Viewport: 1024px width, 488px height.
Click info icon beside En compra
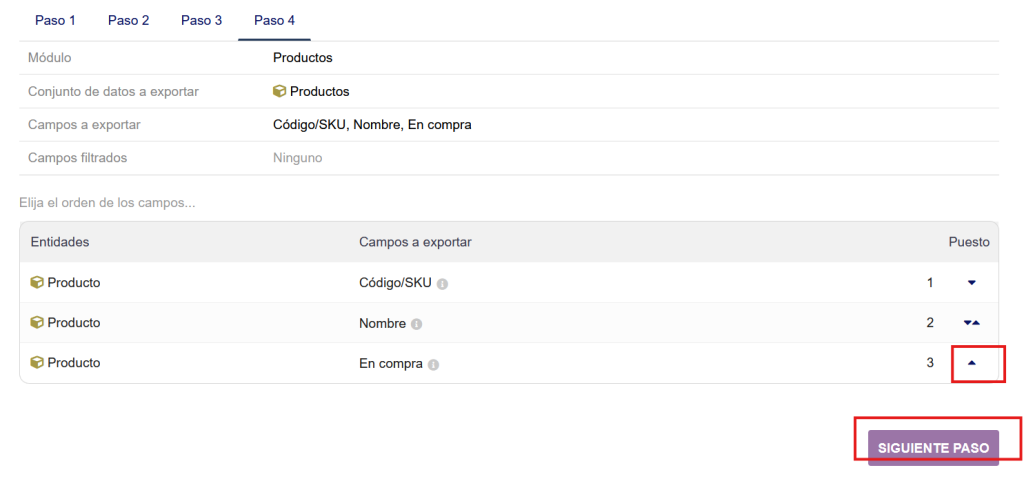click(x=434, y=364)
